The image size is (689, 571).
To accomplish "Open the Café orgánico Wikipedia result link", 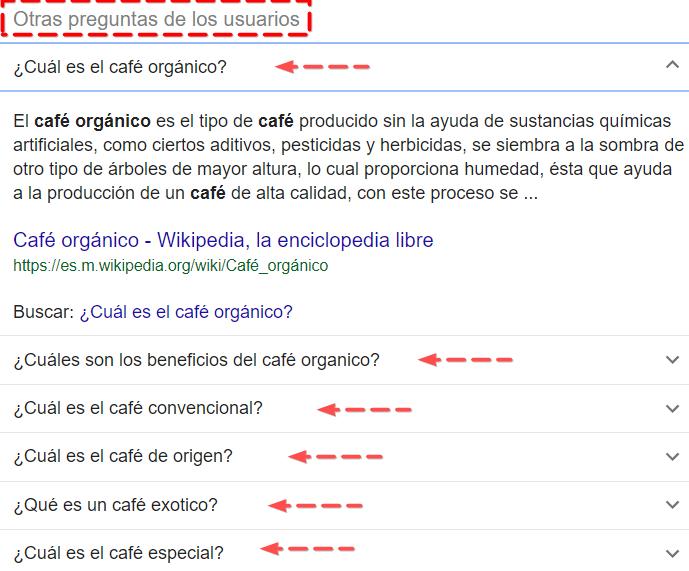I will coord(223,241).
